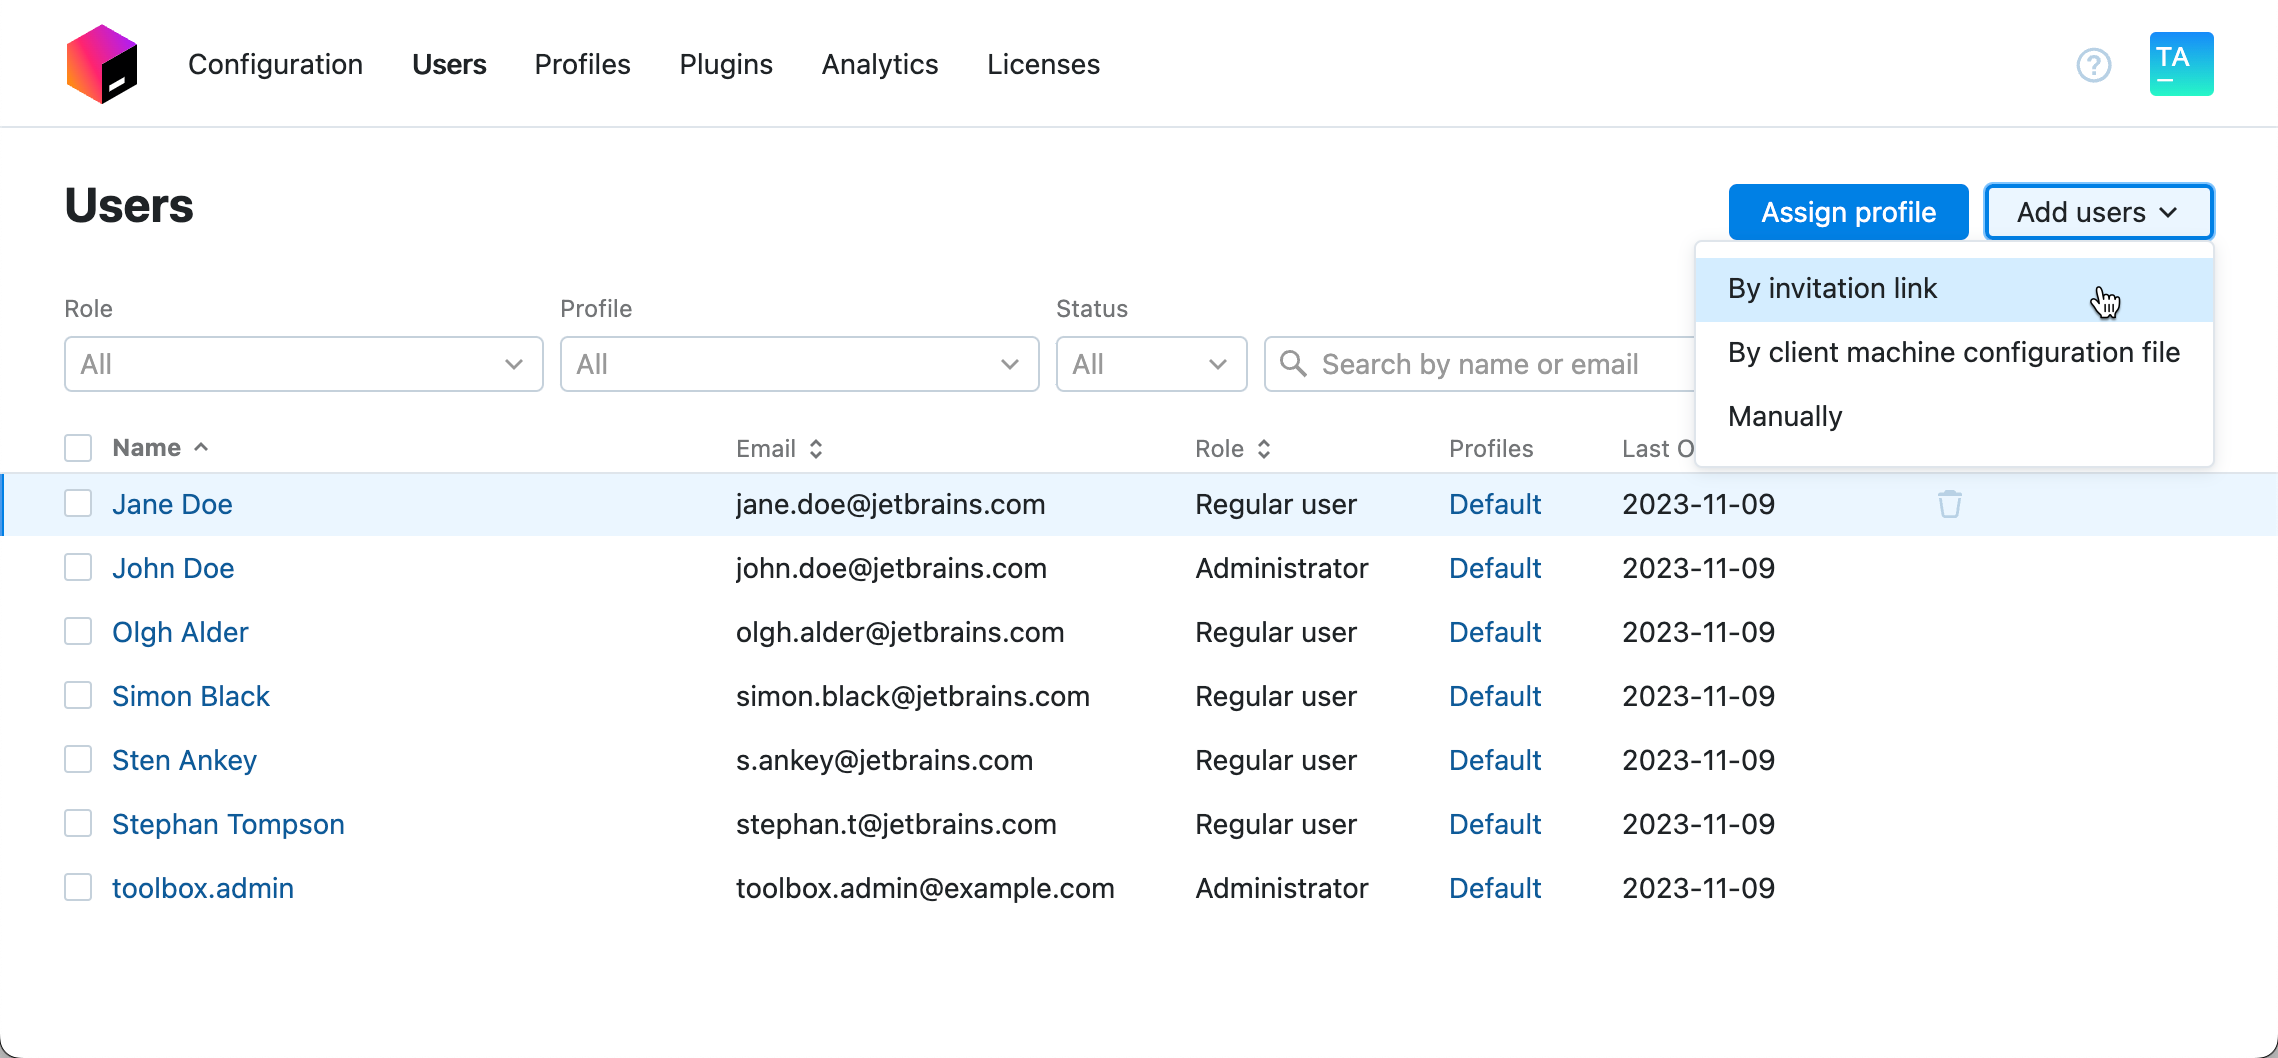Open Default profile for Sten Ankey
This screenshot has height=1058, width=2278.
tap(1495, 760)
